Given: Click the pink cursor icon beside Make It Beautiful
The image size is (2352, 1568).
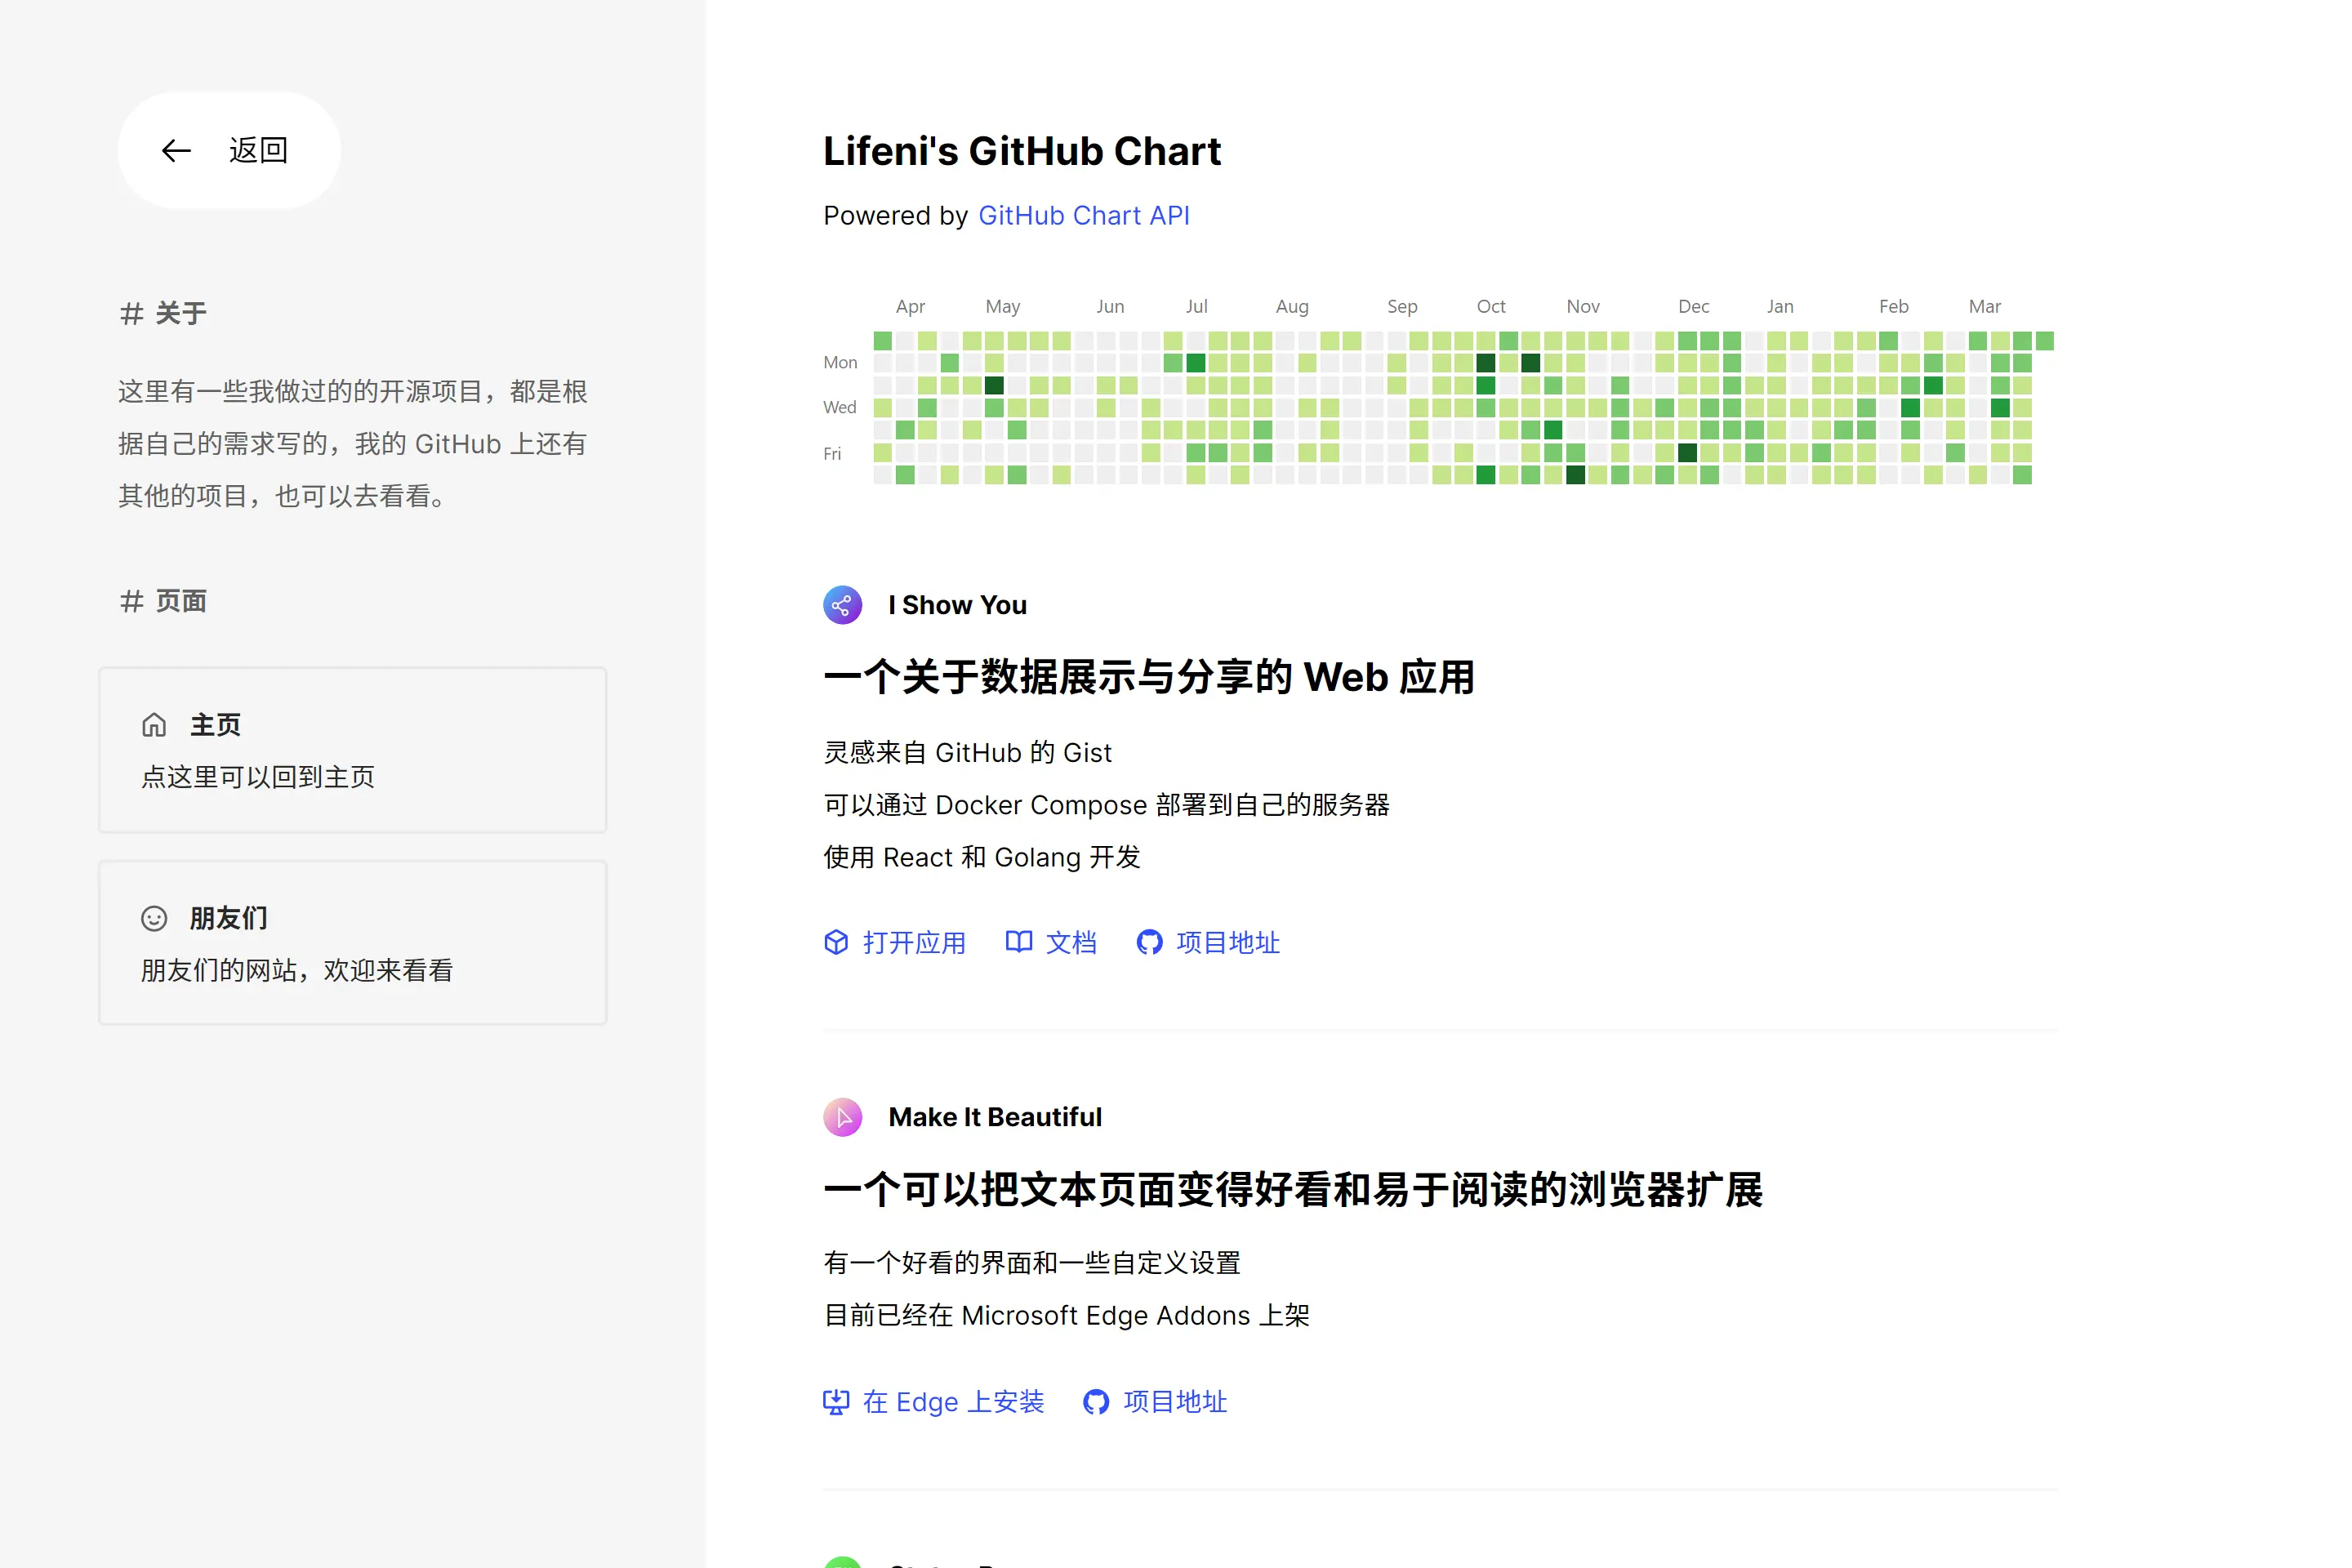Looking at the screenshot, I should click(x=842, y=1117).
